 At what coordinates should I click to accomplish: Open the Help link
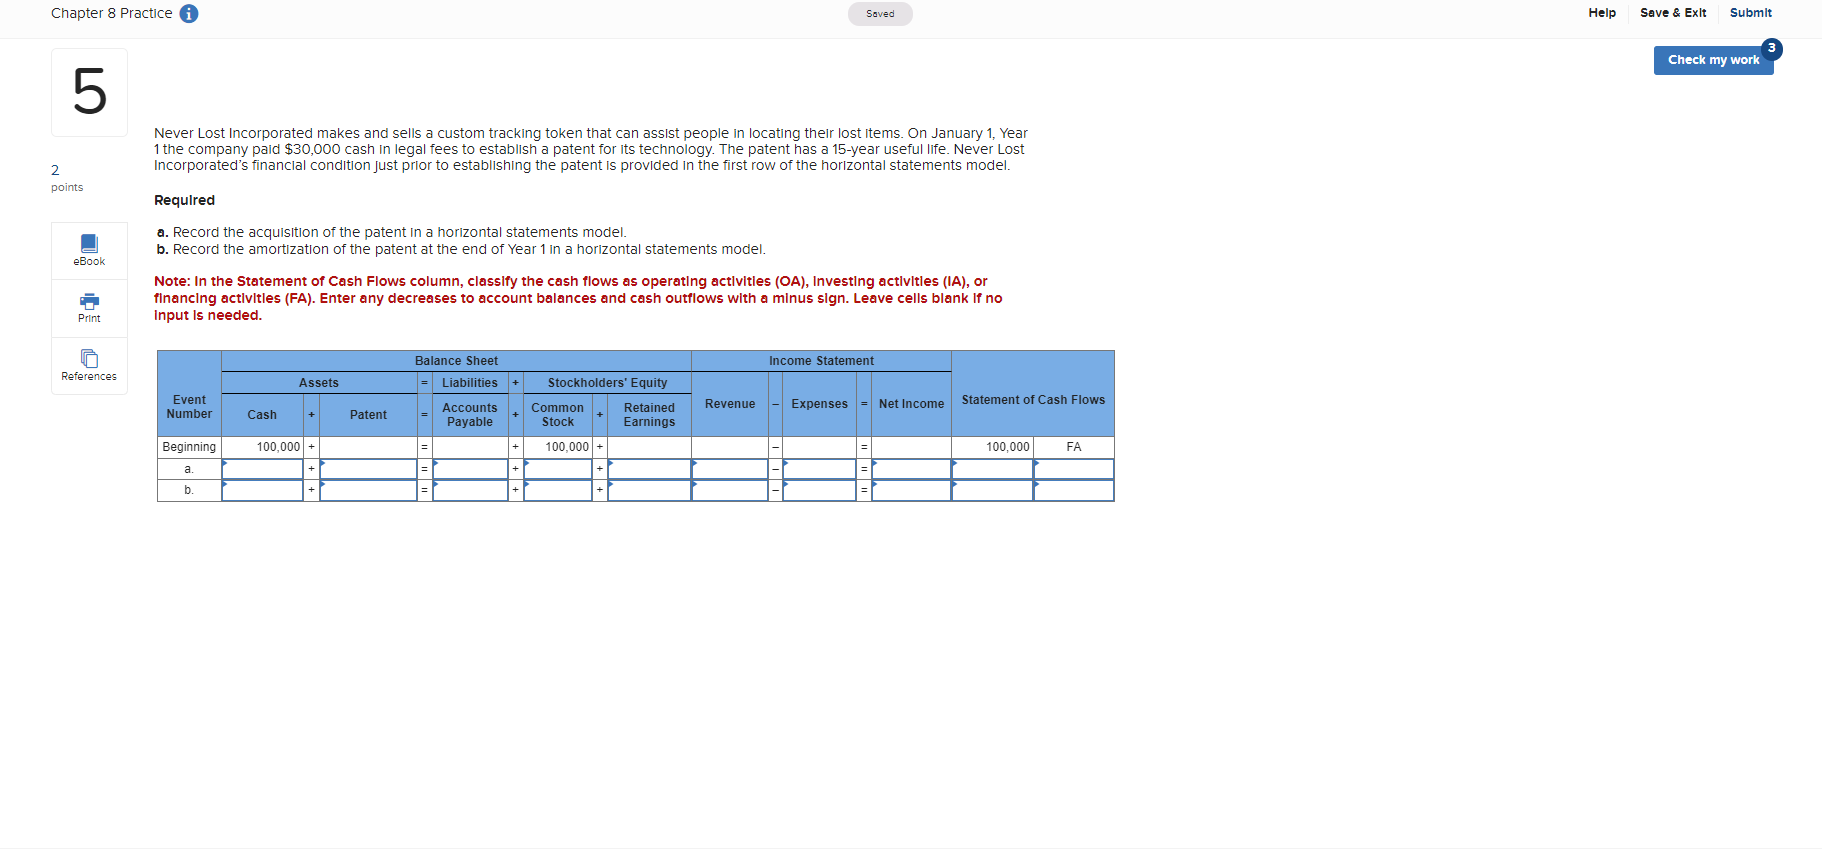tap(1602, 13)
